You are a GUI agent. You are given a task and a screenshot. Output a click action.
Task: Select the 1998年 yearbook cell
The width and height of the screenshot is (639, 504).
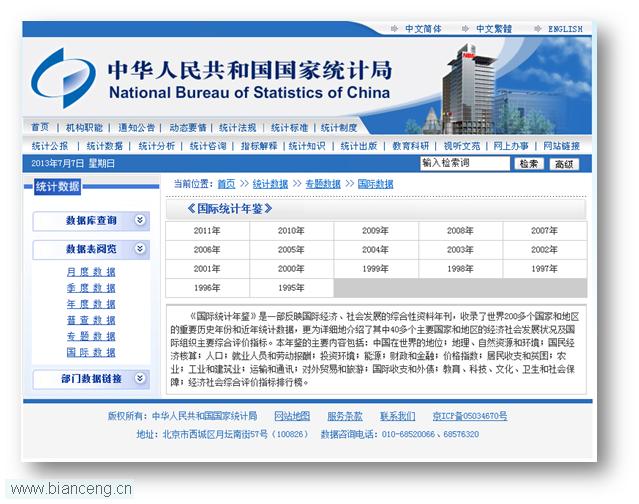point(461,269)
